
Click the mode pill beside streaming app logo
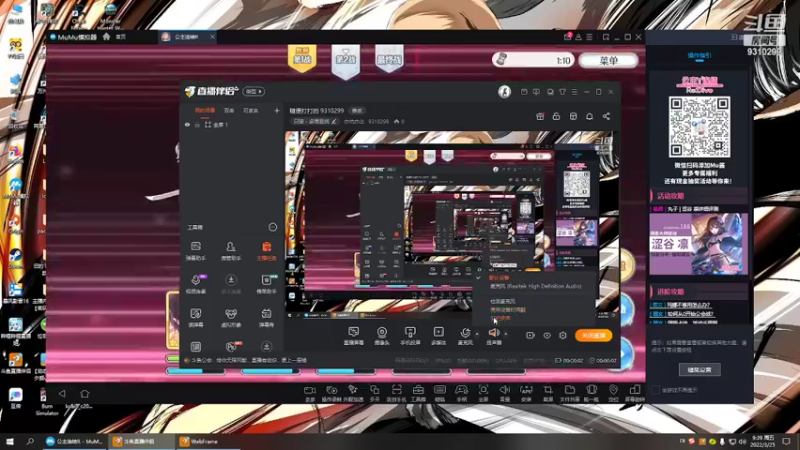click(x=254, y=91)
